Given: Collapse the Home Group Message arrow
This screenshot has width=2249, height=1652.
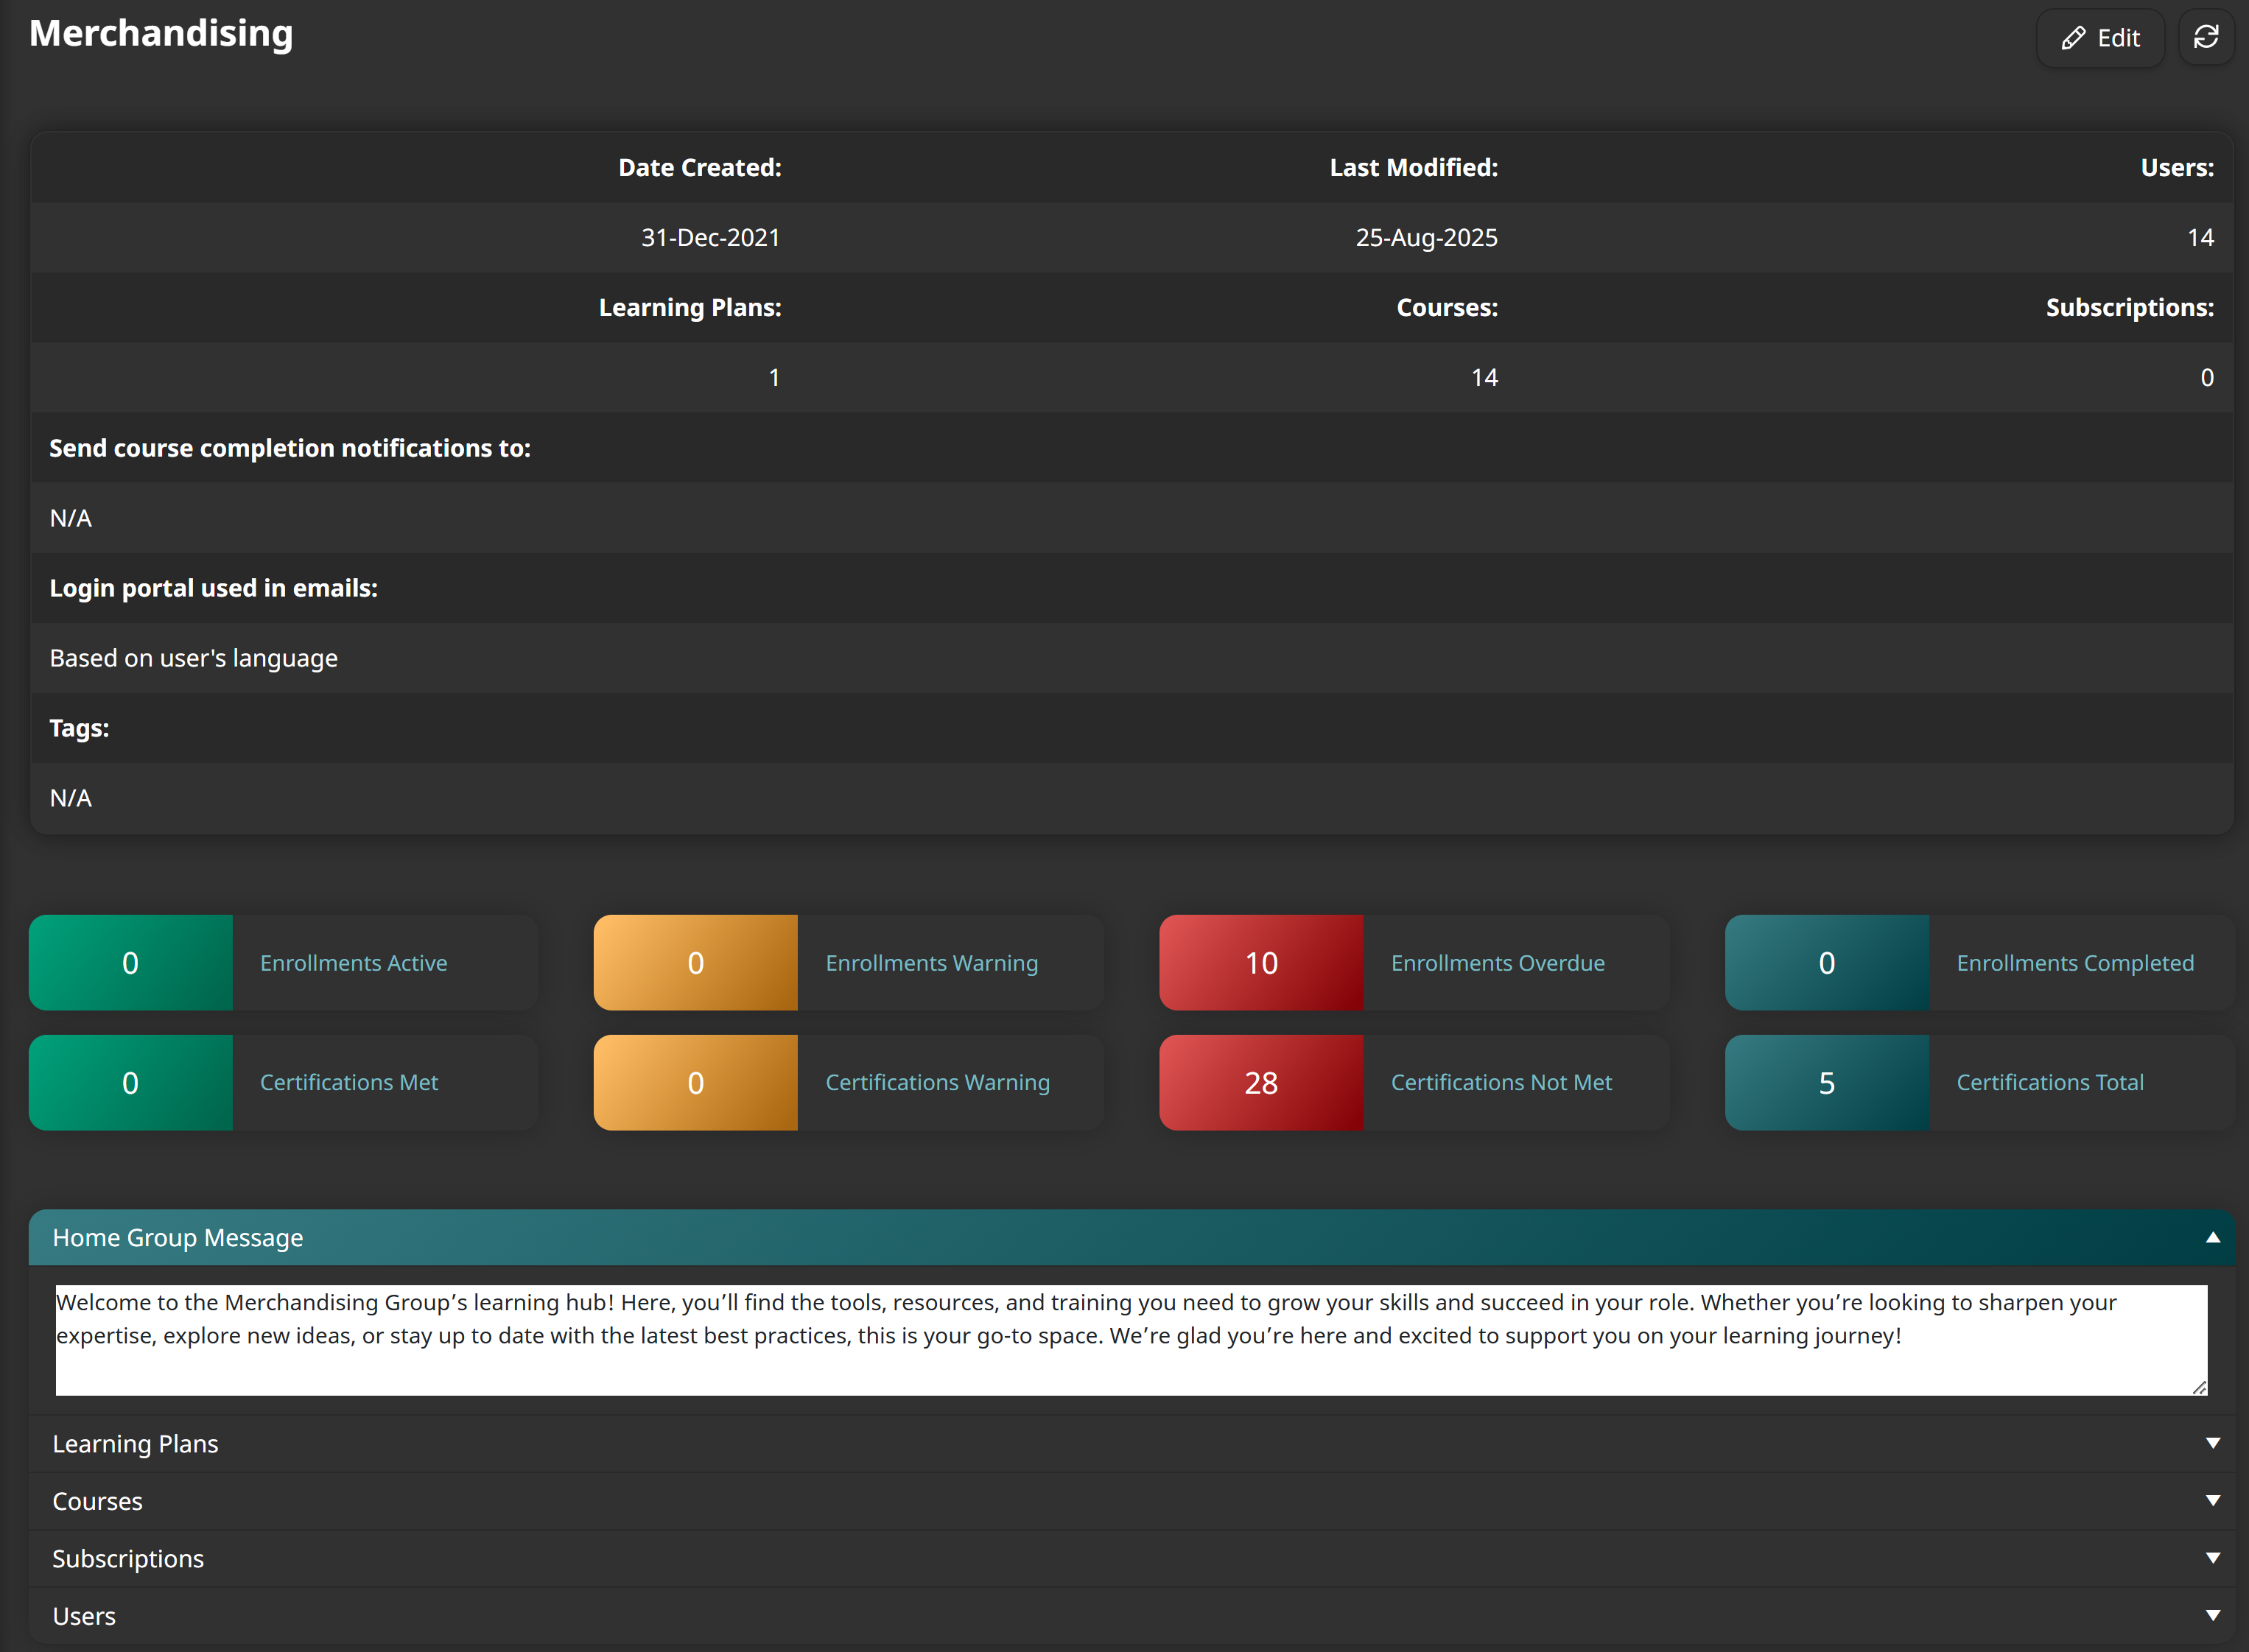Looking at the screenshot, I should [x=2212, y=1237].
